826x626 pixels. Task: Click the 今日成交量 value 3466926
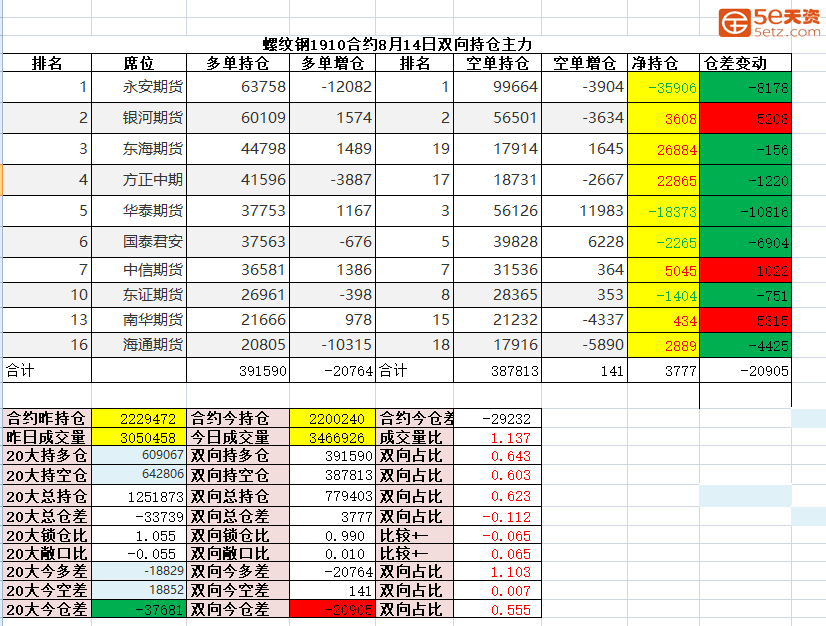pyautogui.click(x=333, y=437)
